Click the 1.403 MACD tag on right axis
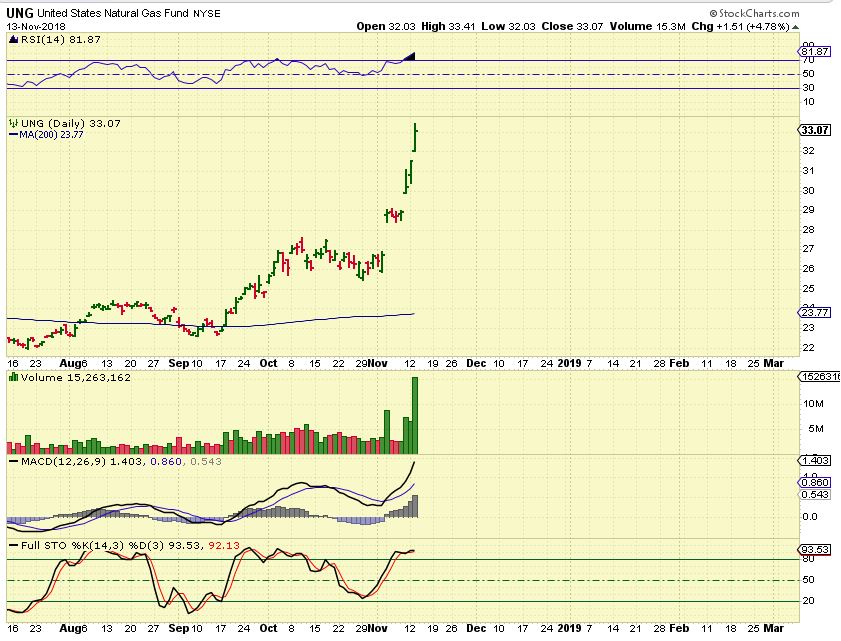 [815, 461]
